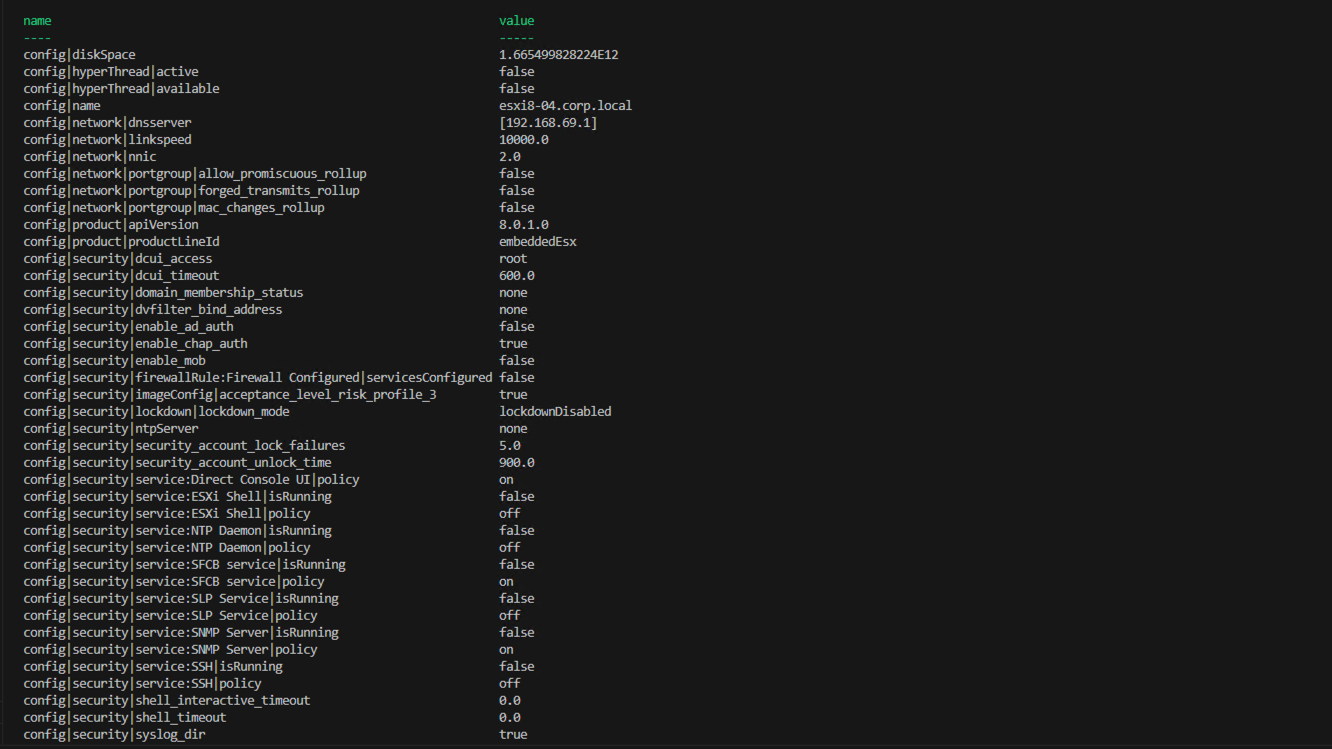This screenshot has height=749, width=1332.
Task: Click the 'value' column header
Action: (516, 20)
